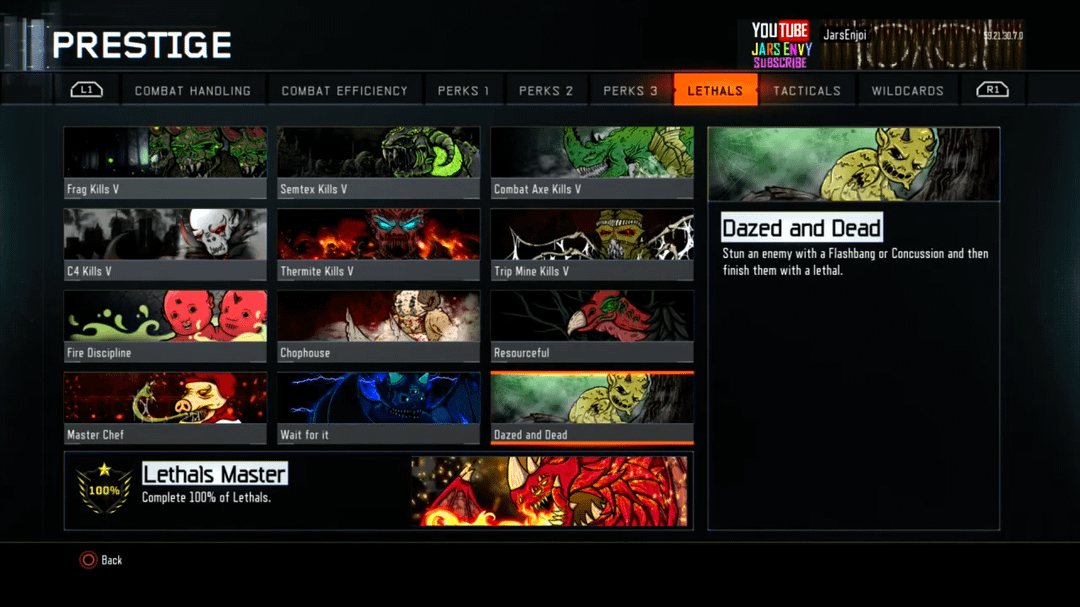Choose the Trip Mine Kills V card
Image resolution: width=1080 pixels, height=607 pixels.
592,245
